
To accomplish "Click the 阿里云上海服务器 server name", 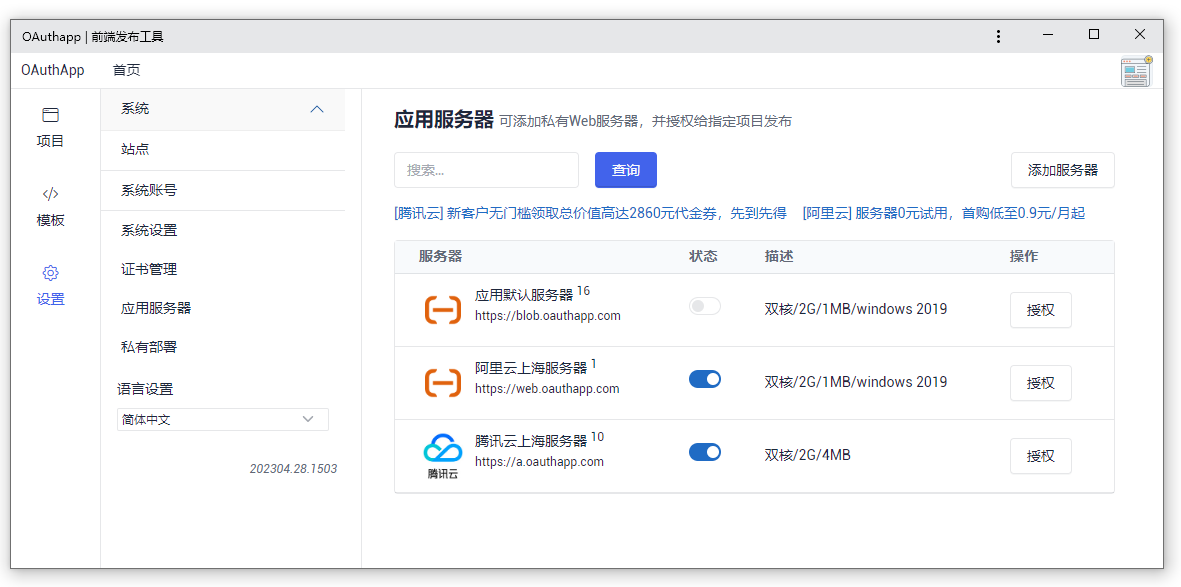I will click(x=531, y=368).
